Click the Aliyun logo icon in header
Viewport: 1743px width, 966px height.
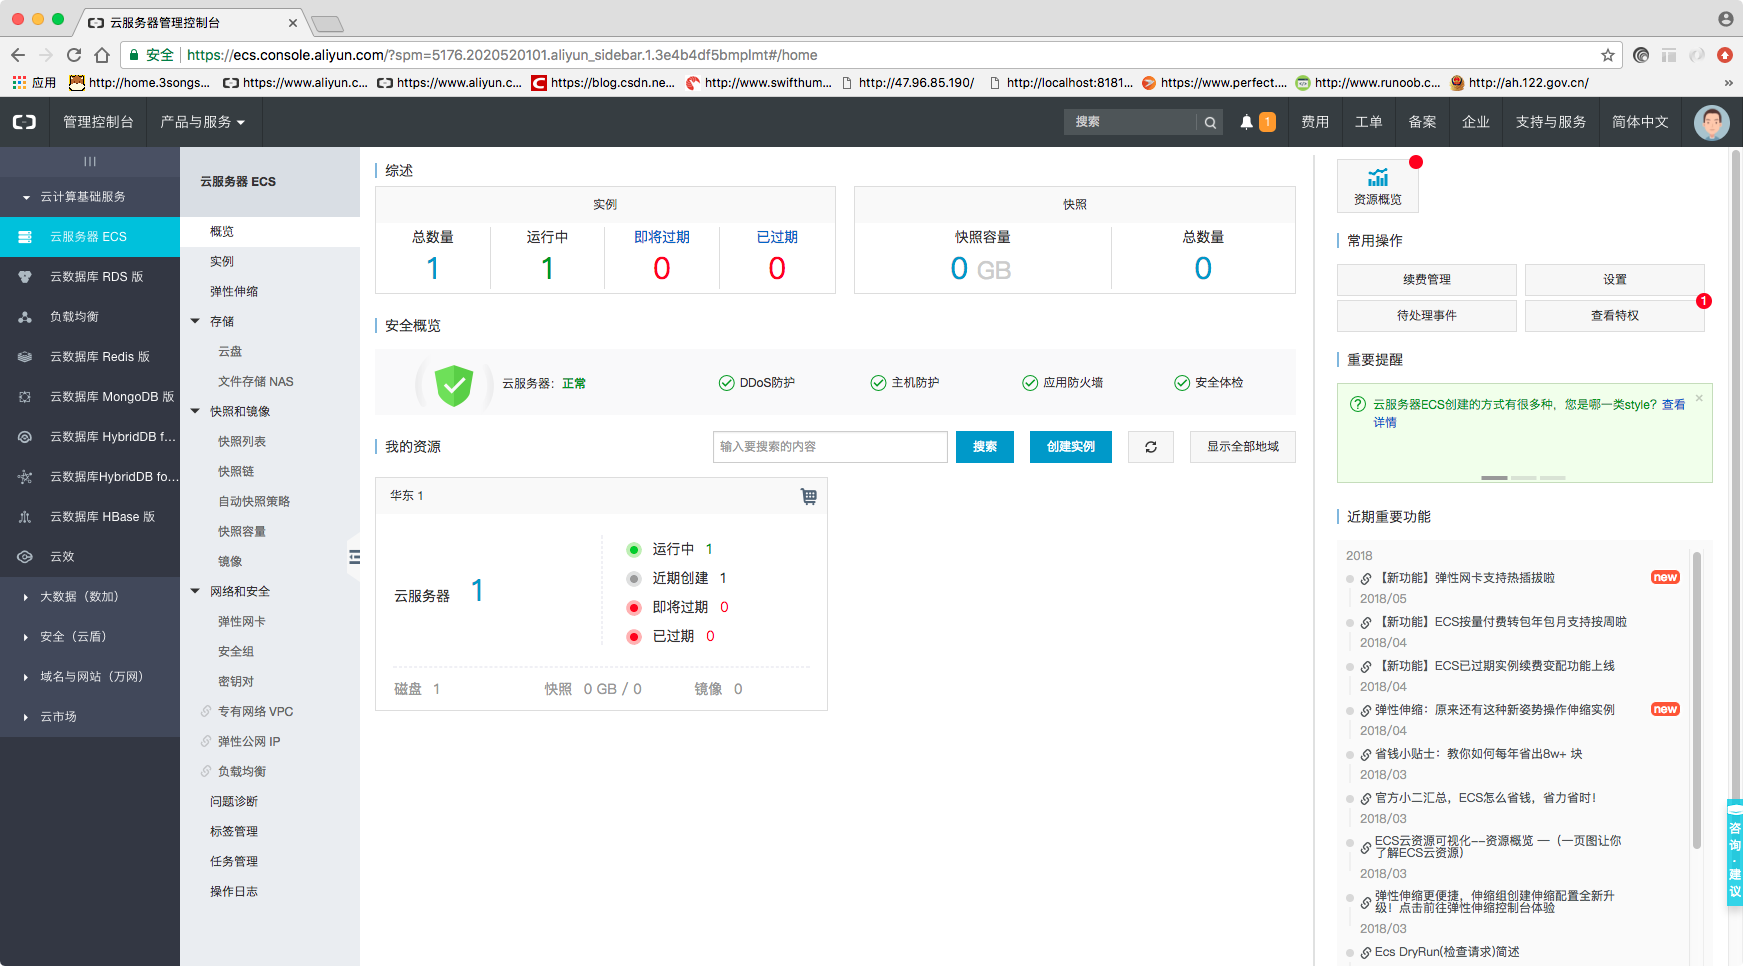pos(24,122)
